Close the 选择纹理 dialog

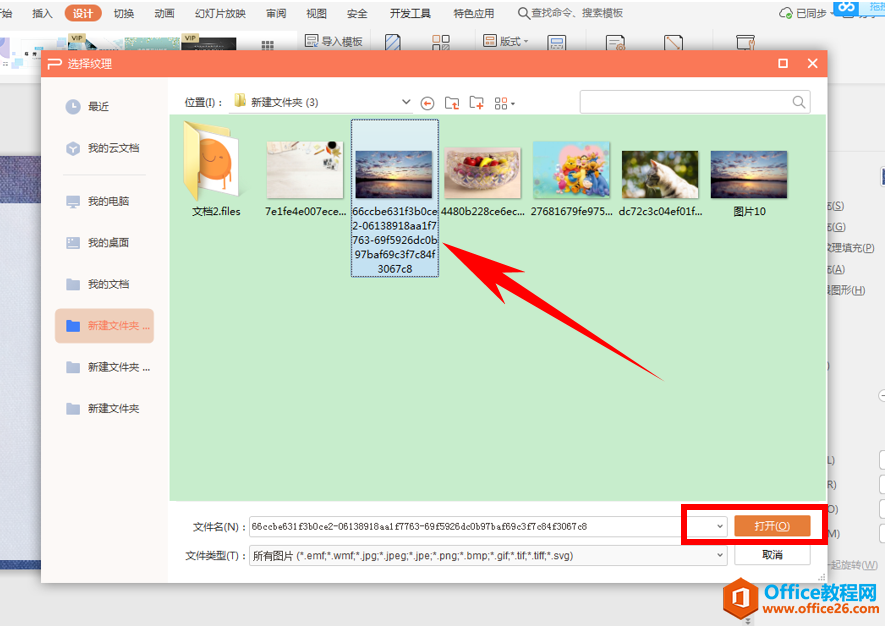click(x=812, y=63)
